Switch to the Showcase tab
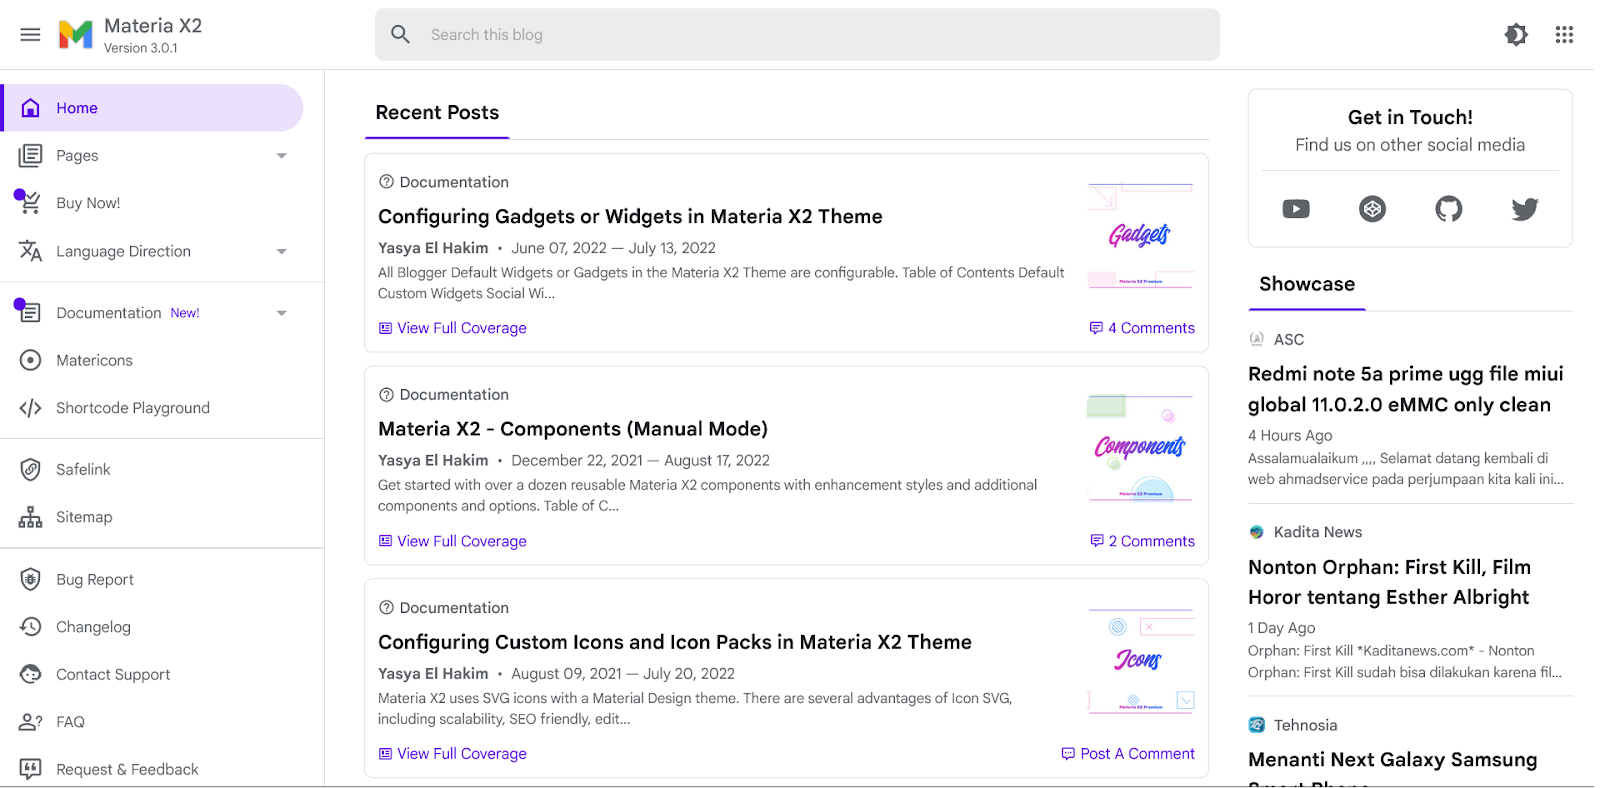 coord(1307,284)
